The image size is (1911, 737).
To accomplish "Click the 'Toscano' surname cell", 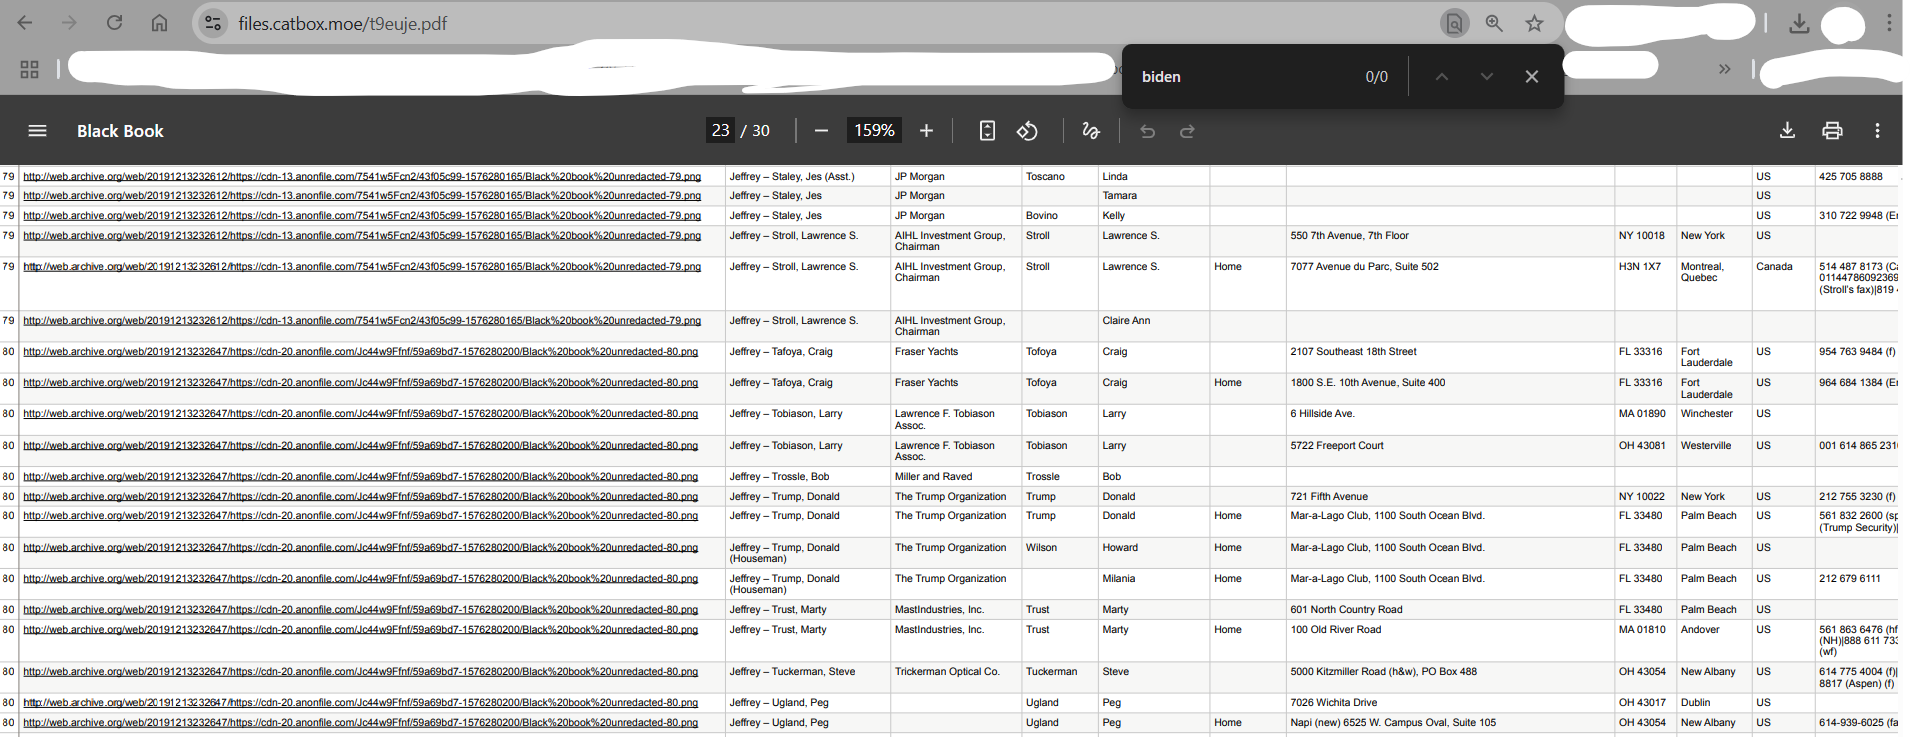I will (x=1045, y=177).
